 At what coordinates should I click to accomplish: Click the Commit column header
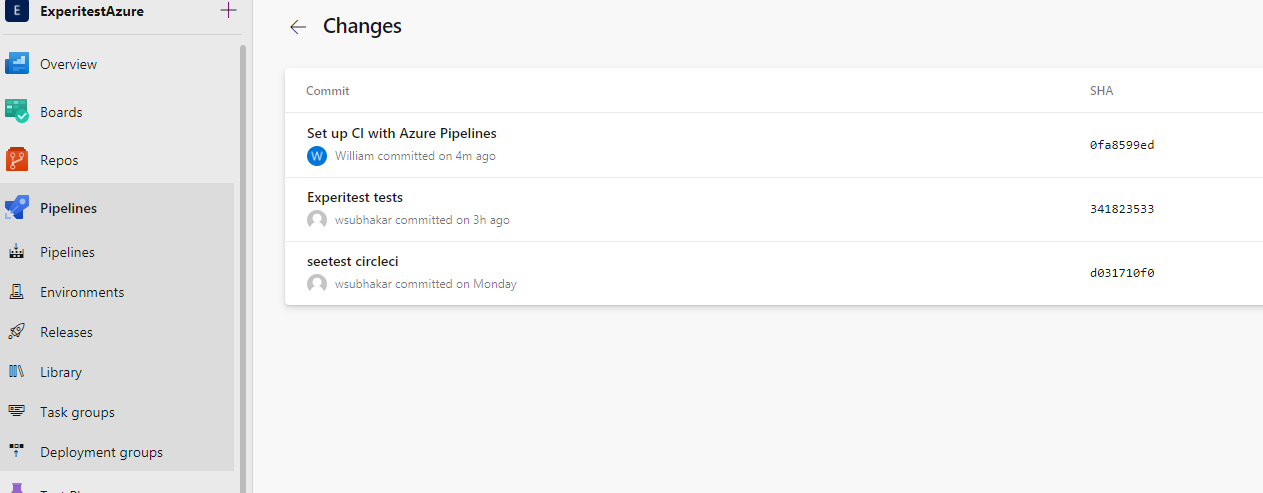pos(328,91)
